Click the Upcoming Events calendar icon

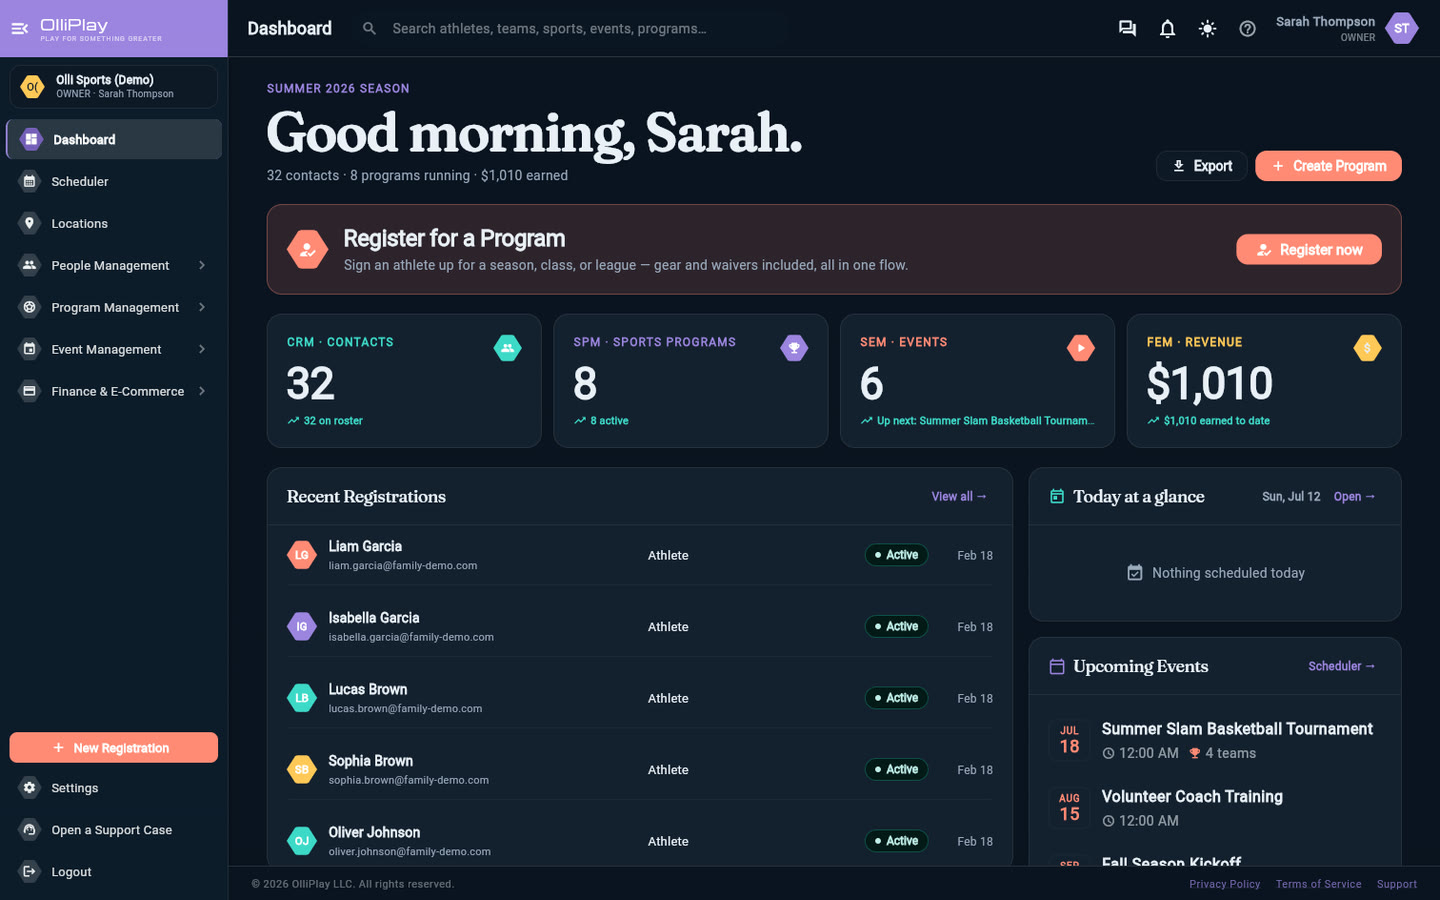(x=1056, y=666)
